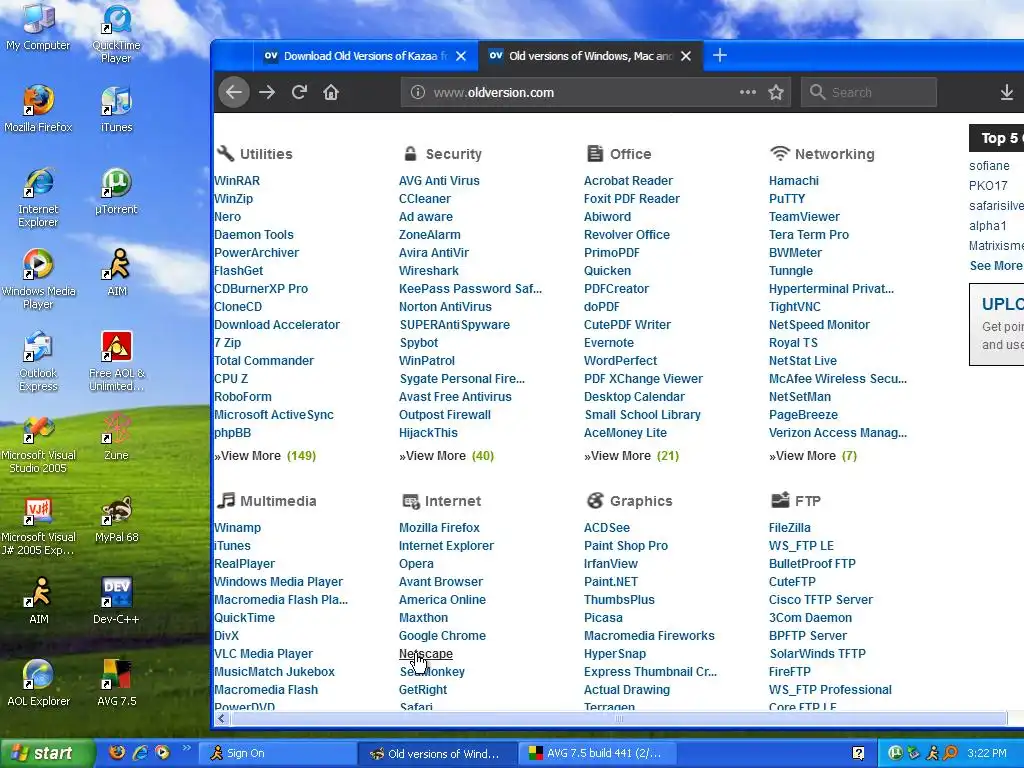Click the horizontal scrollbar left arrow
Image resolution: width=1024 pixels, height=768 pixels.
point(221,718)
